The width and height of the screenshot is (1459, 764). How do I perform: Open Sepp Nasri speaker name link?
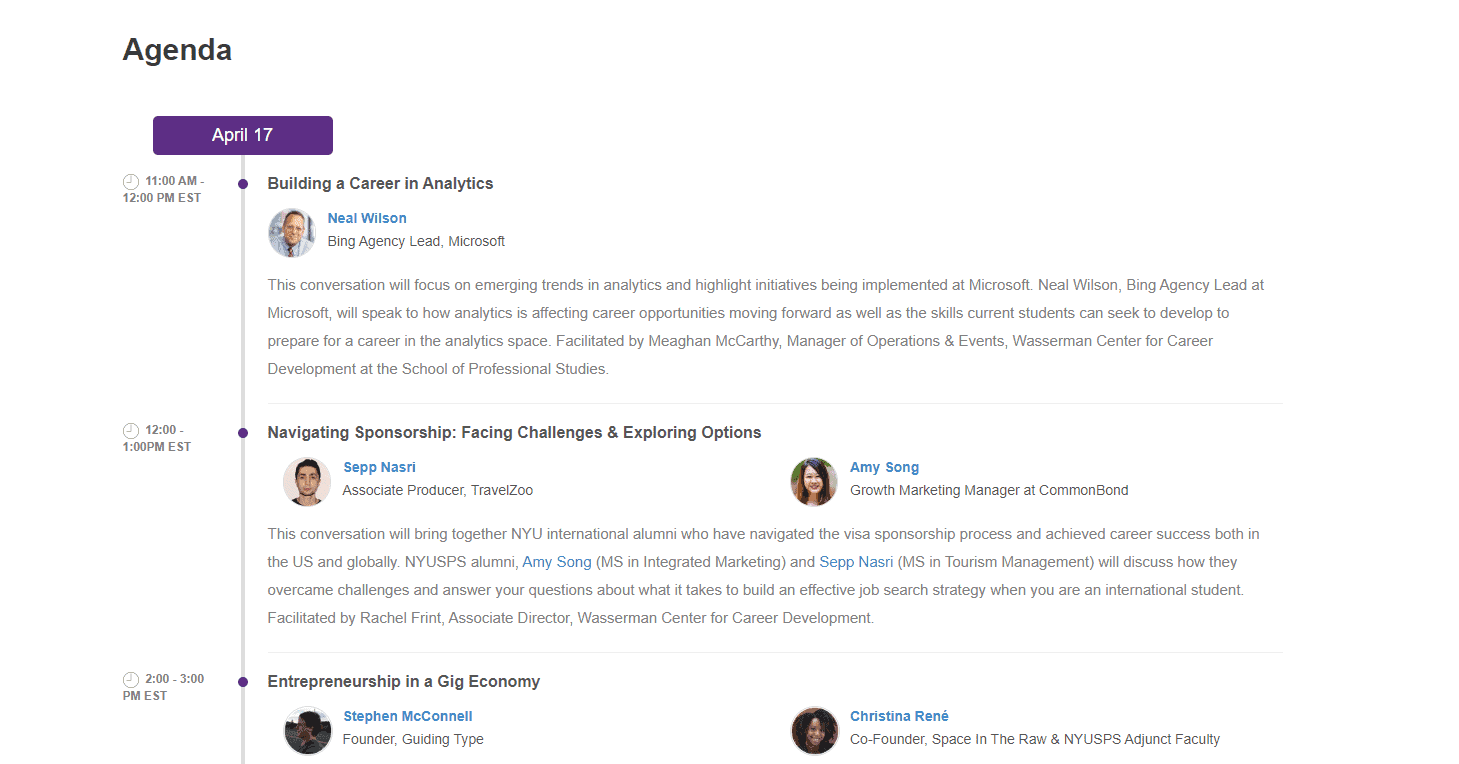(379, 467)
